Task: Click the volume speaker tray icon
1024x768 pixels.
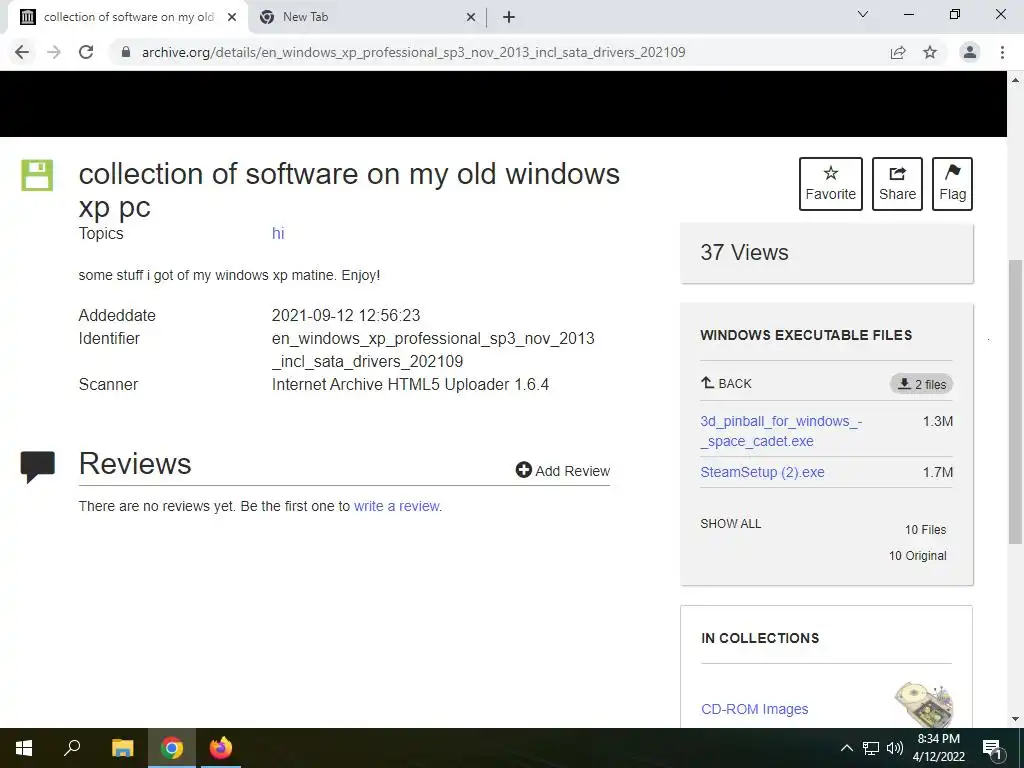Action: click(x=895, y=748)
